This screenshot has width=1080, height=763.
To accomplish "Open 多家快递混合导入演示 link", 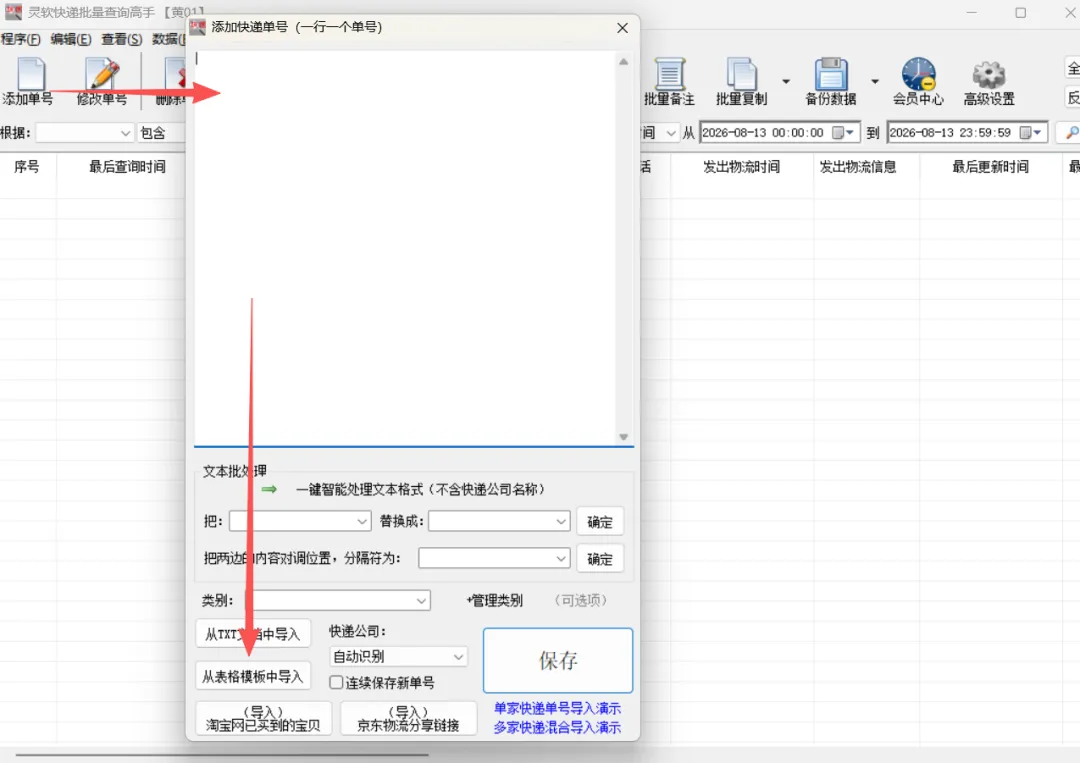I will point(557,727).
